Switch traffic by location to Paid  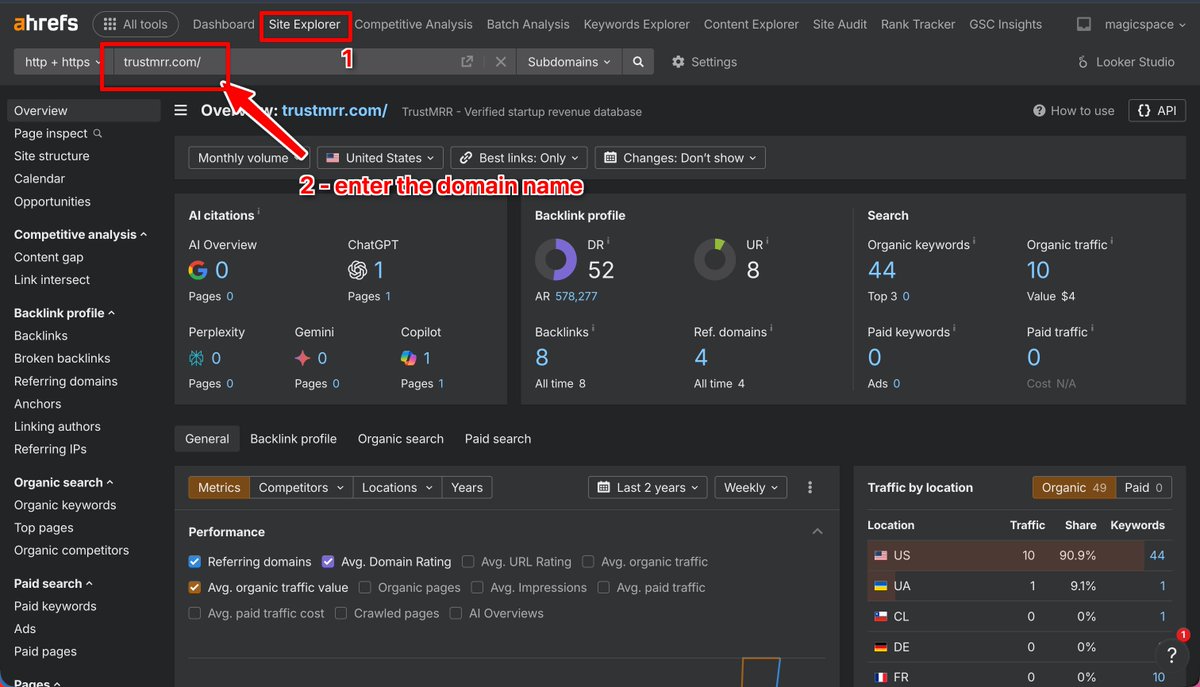[1144, 488]
